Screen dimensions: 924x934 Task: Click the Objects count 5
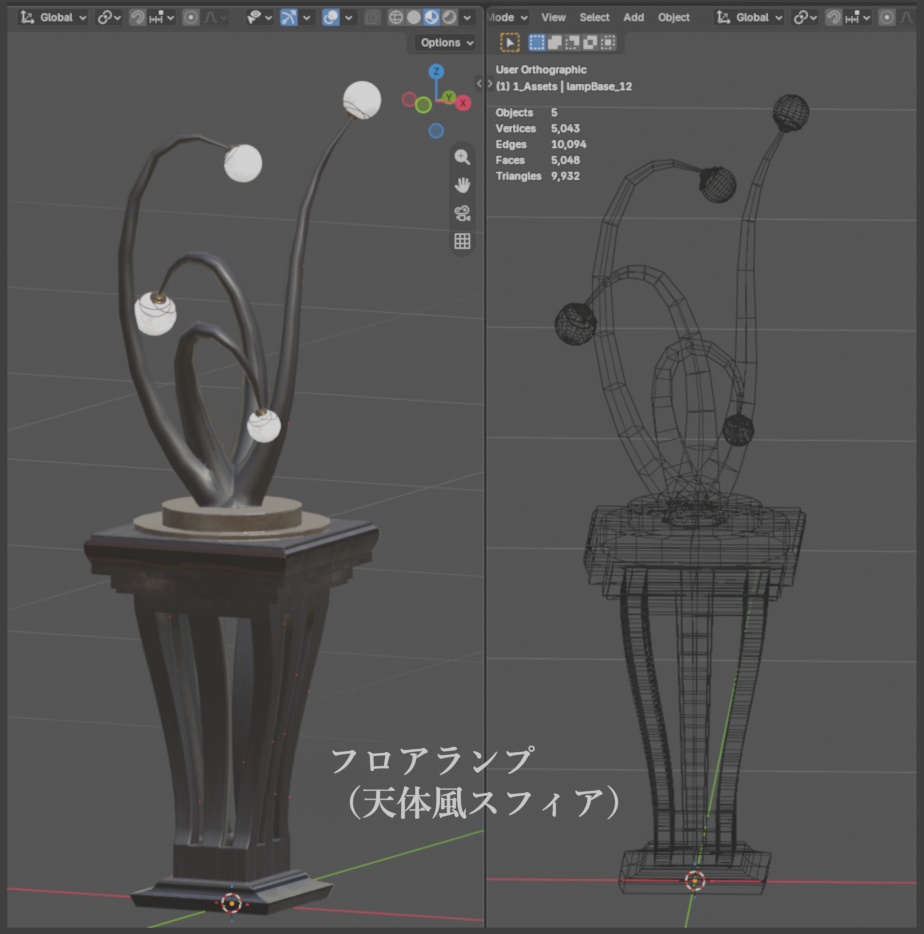(x=554, y=113)
